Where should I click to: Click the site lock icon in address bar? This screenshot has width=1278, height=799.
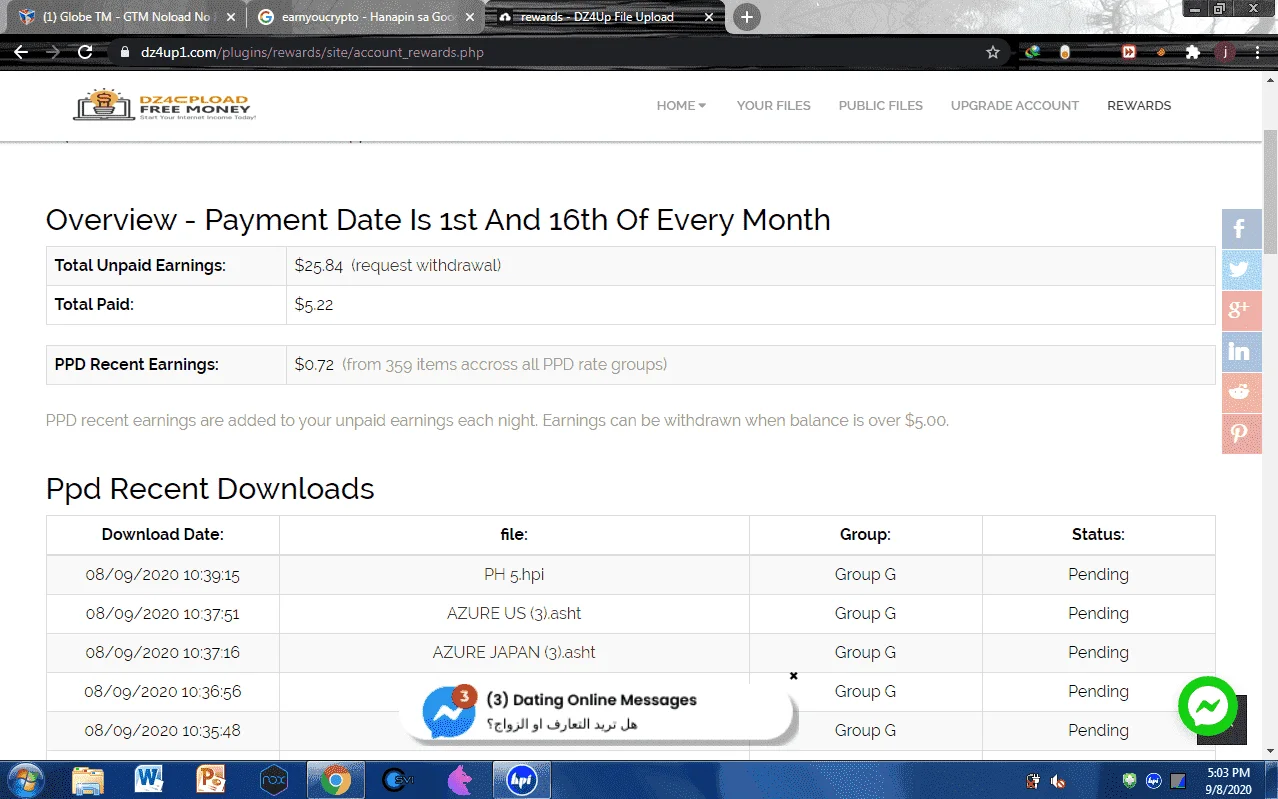point(124,52)
